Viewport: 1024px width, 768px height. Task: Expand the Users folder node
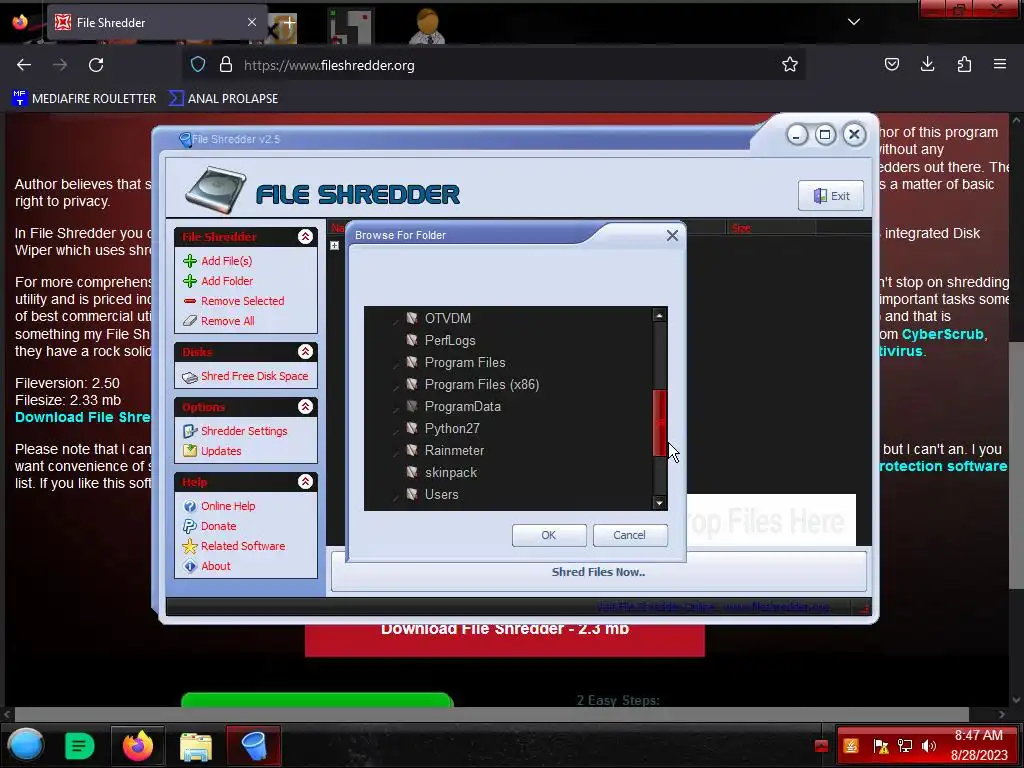pos(396,498)
